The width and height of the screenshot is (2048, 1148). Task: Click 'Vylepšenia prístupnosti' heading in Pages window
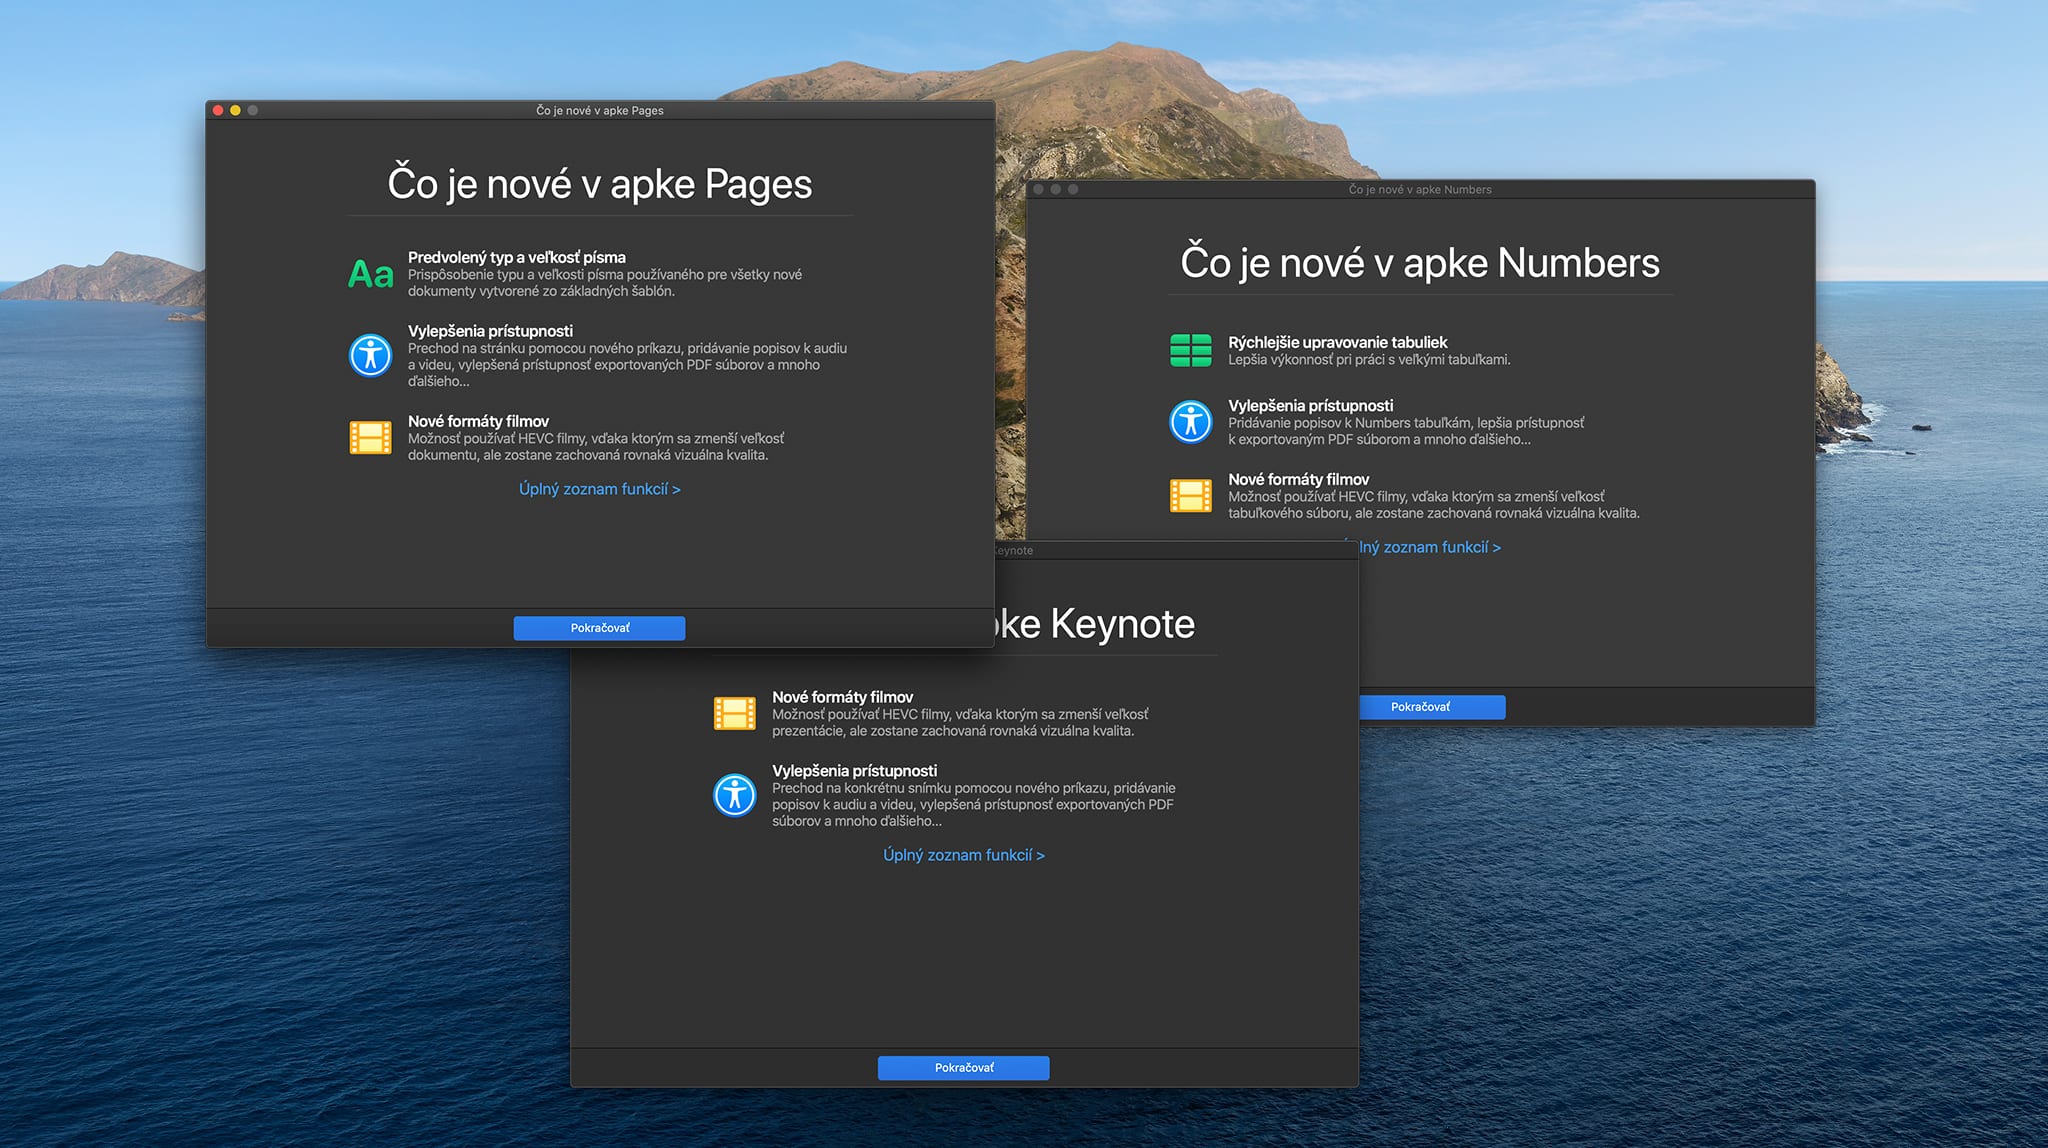point(490,331)
